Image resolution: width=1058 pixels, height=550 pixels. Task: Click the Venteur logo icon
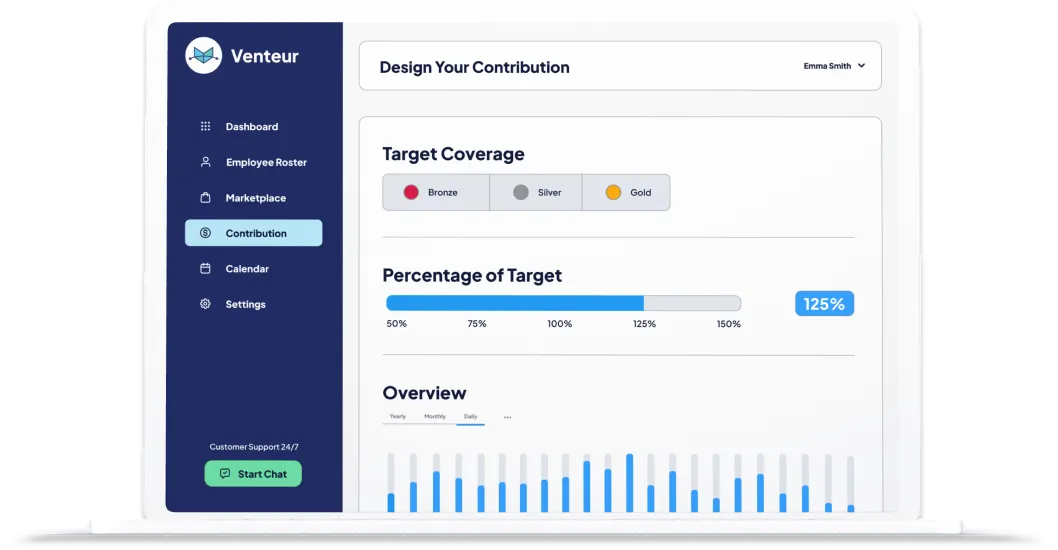203,56
